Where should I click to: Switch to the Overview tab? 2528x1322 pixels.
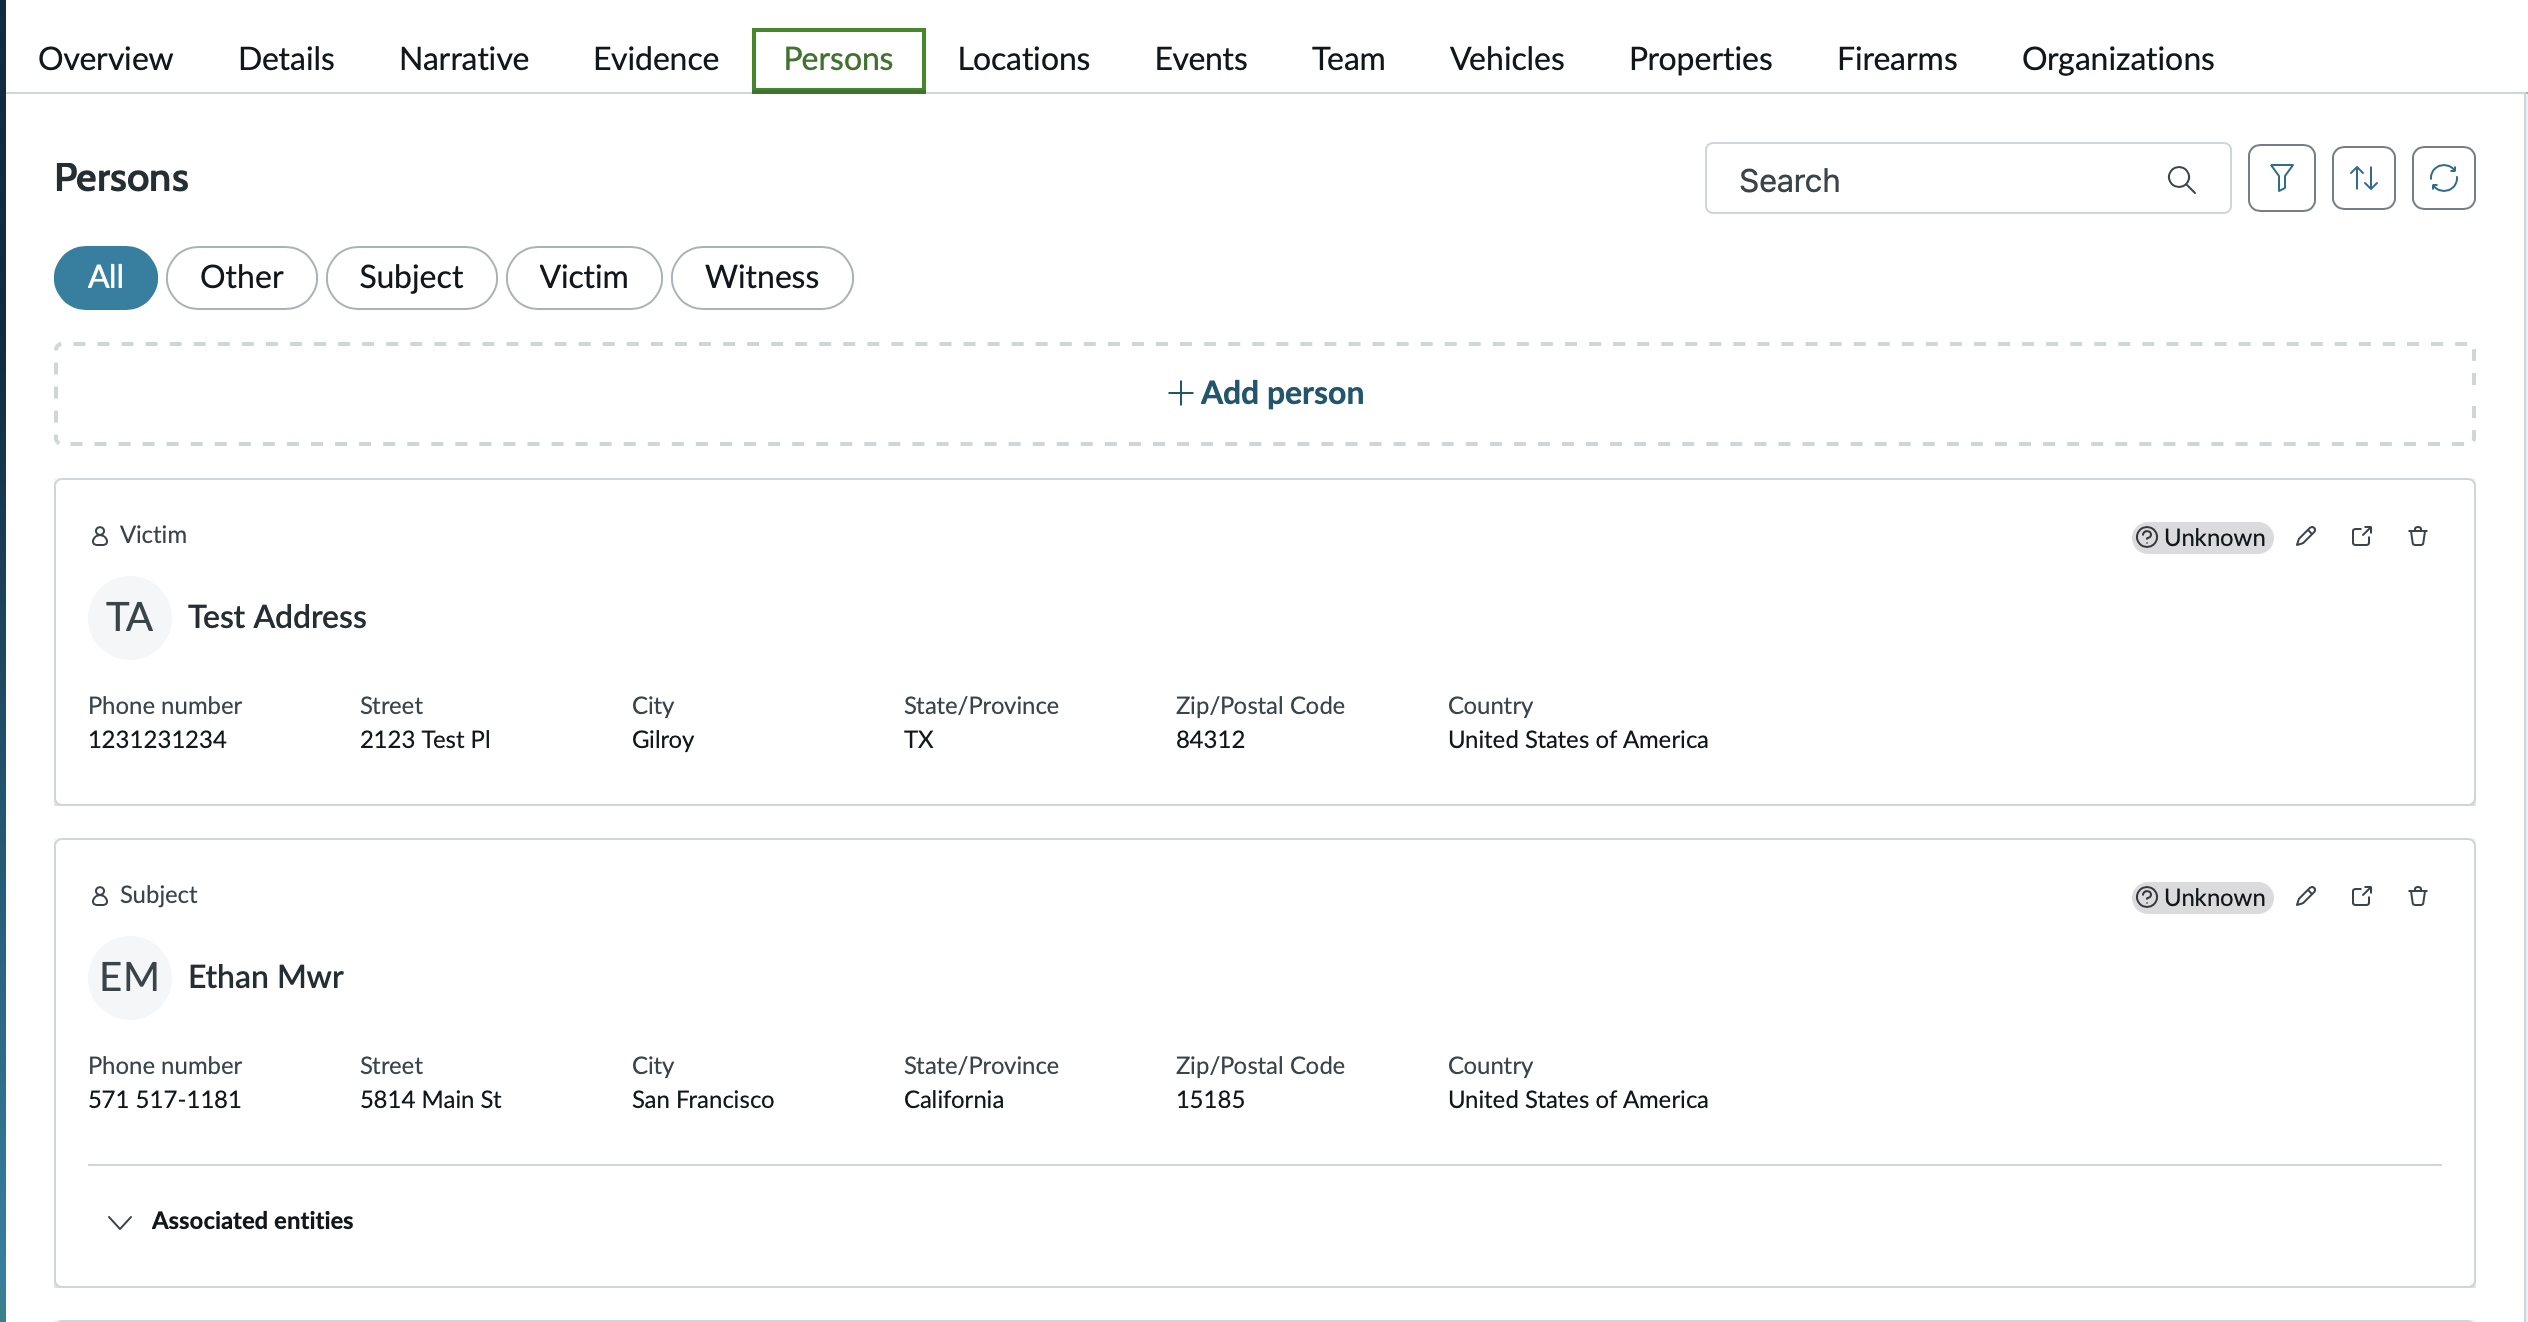coord(105,59)
